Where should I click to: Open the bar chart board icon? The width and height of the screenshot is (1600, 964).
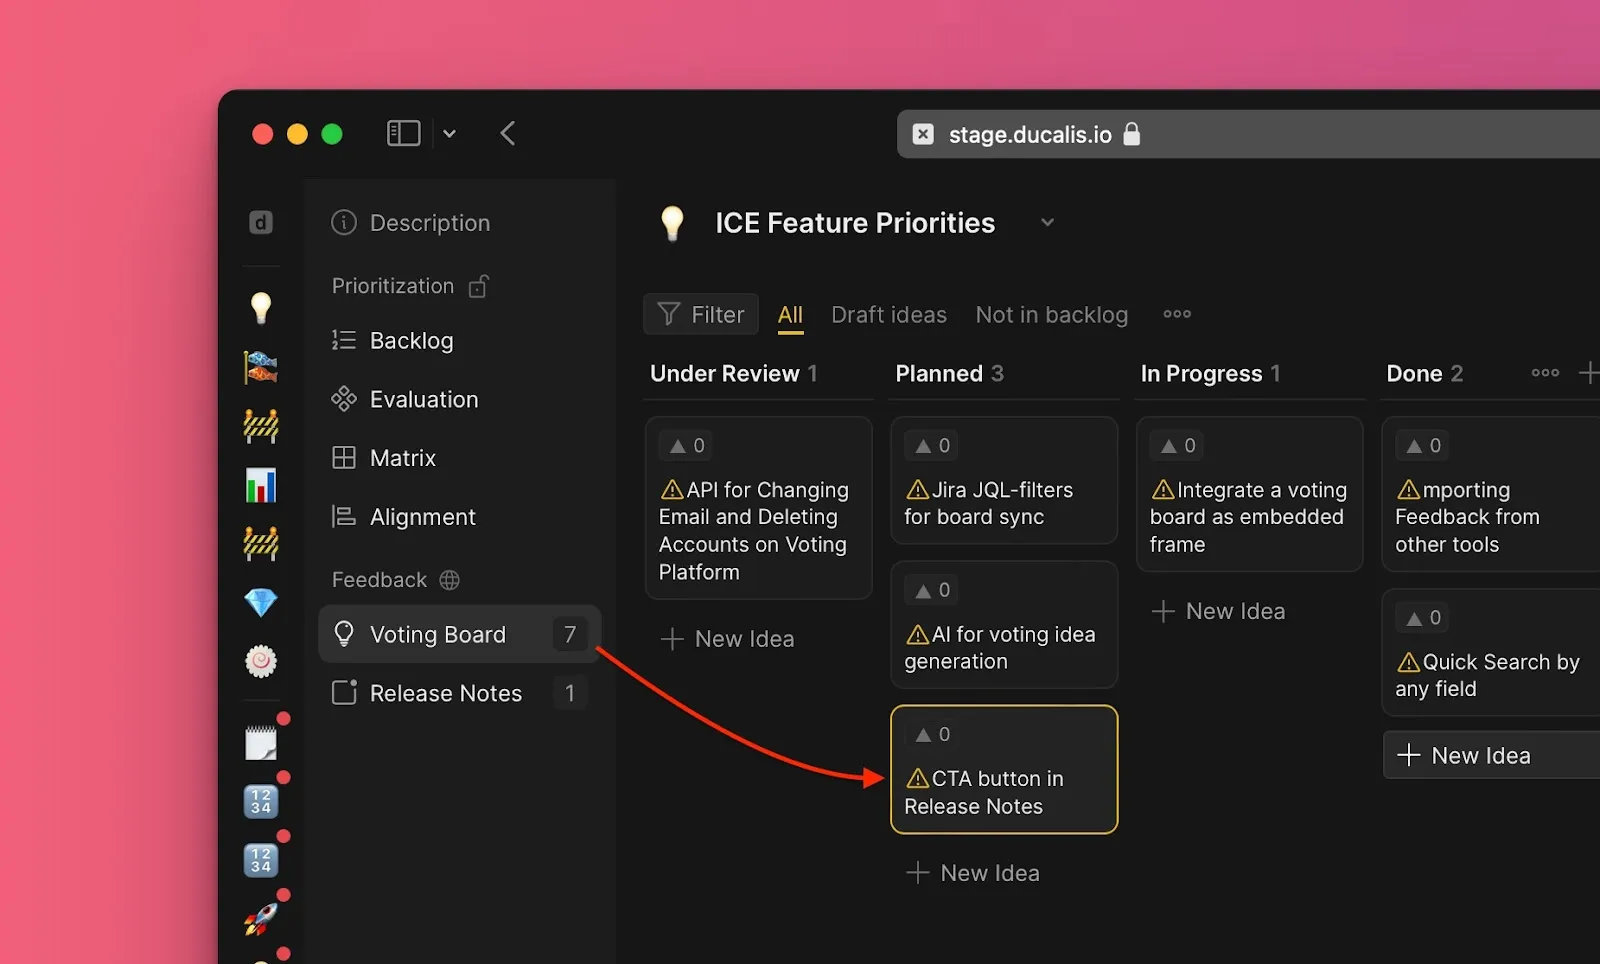[x=261, y=485]
